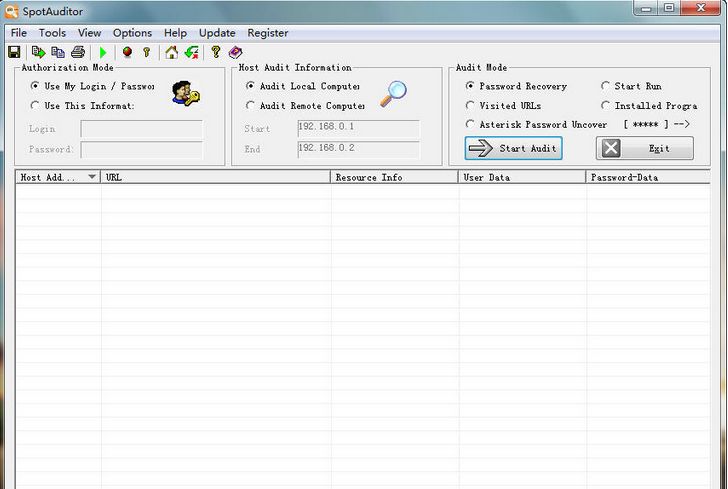Click the Copy toolbar icon
The width and height of the screenshot is (728, 489).
(x=58, y=52)
